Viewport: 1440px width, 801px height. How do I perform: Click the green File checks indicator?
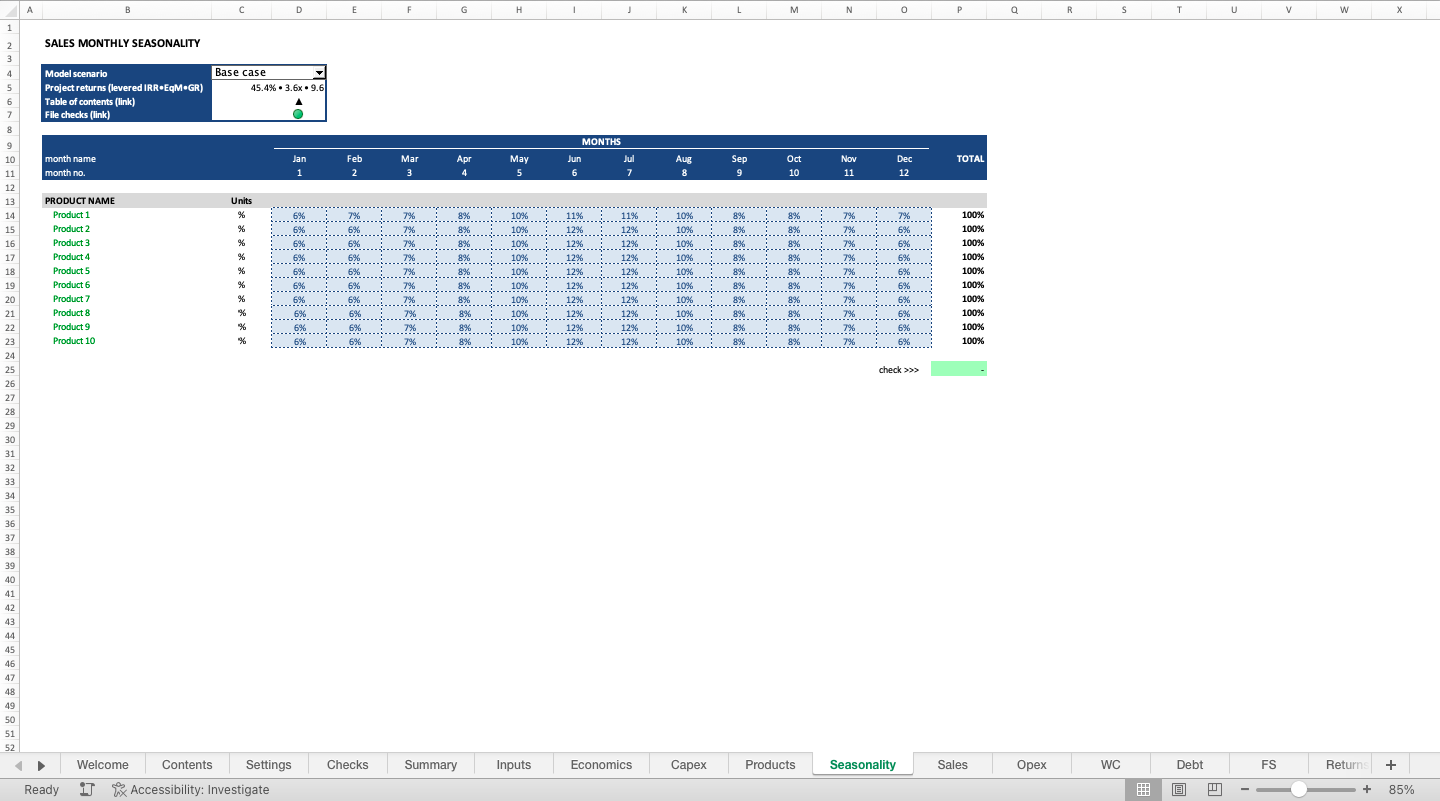[298, 115]
